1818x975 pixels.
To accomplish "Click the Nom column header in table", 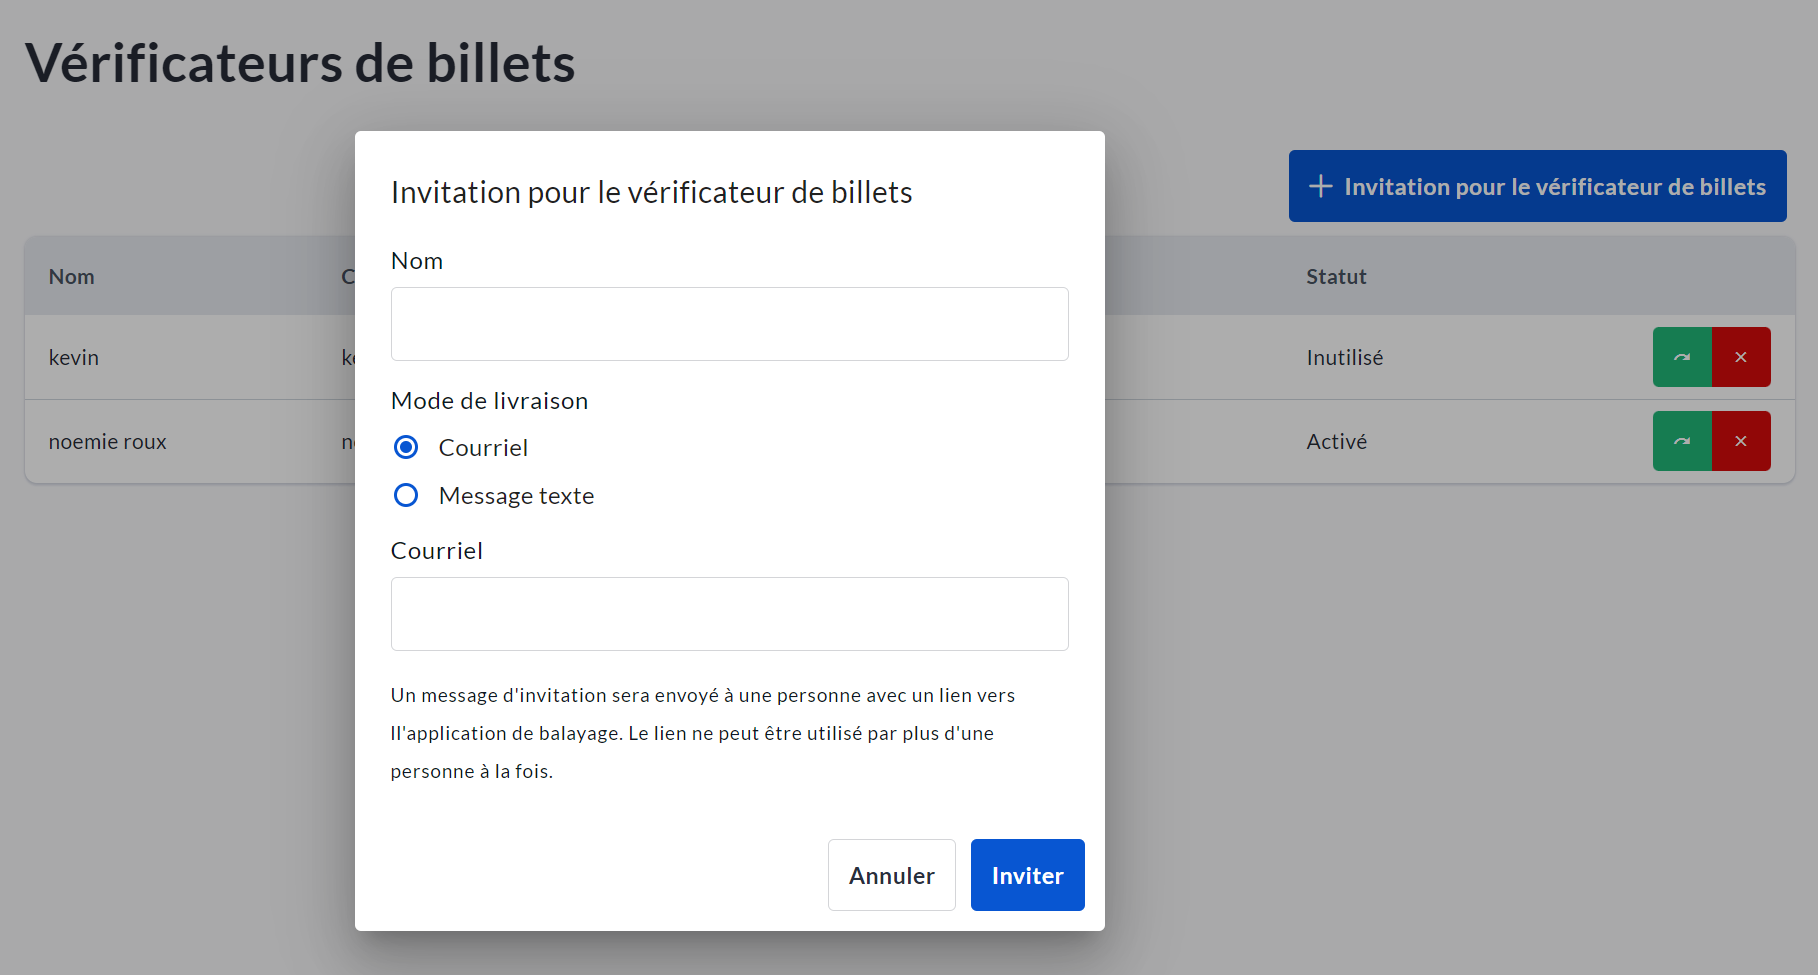I will click(x=72, y=277).
